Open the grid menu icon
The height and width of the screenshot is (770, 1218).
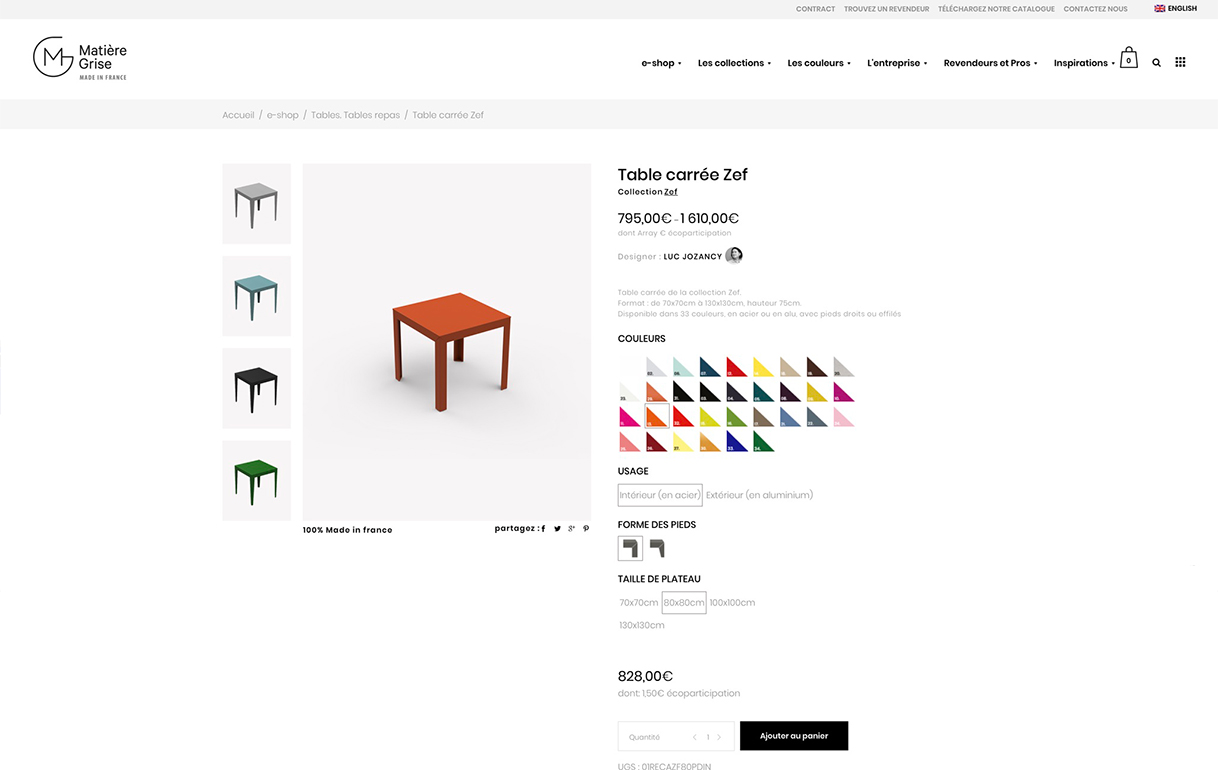[x=1180, y=62]
